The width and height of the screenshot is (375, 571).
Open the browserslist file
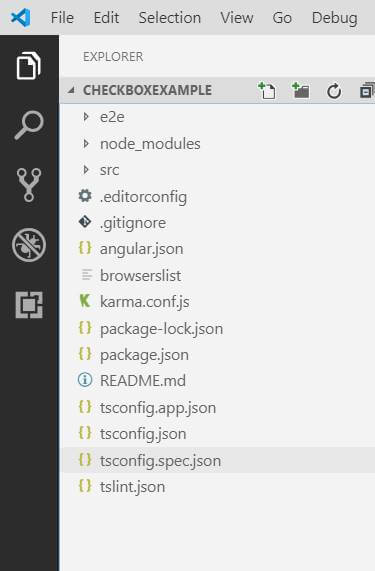pyautogui.click(x=141, y=275)
